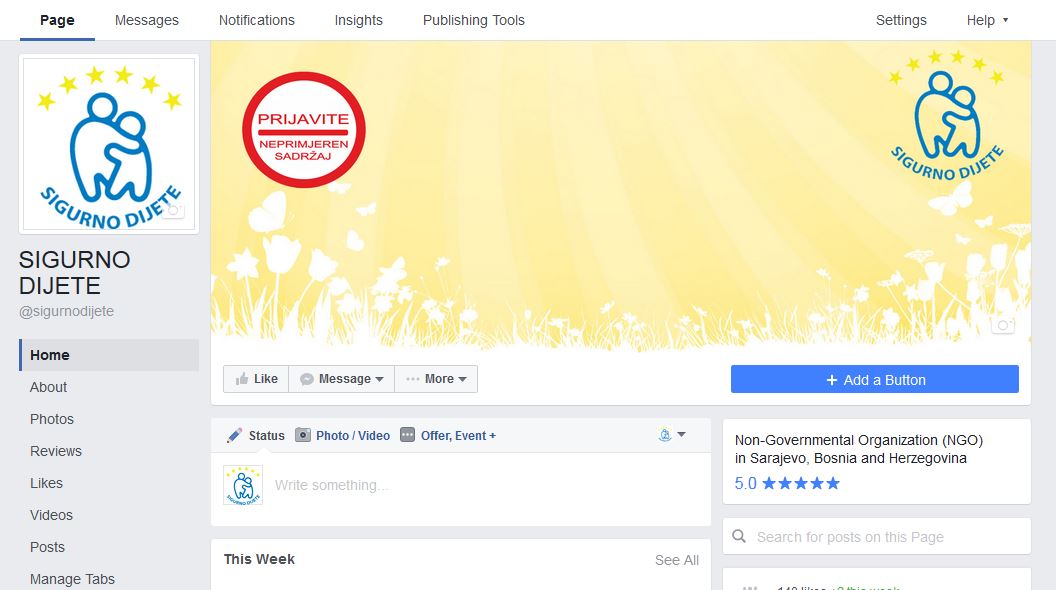The image size is (1056, 590).
Task: Open the Message dropdown
Action: click(x=342, y=379)
